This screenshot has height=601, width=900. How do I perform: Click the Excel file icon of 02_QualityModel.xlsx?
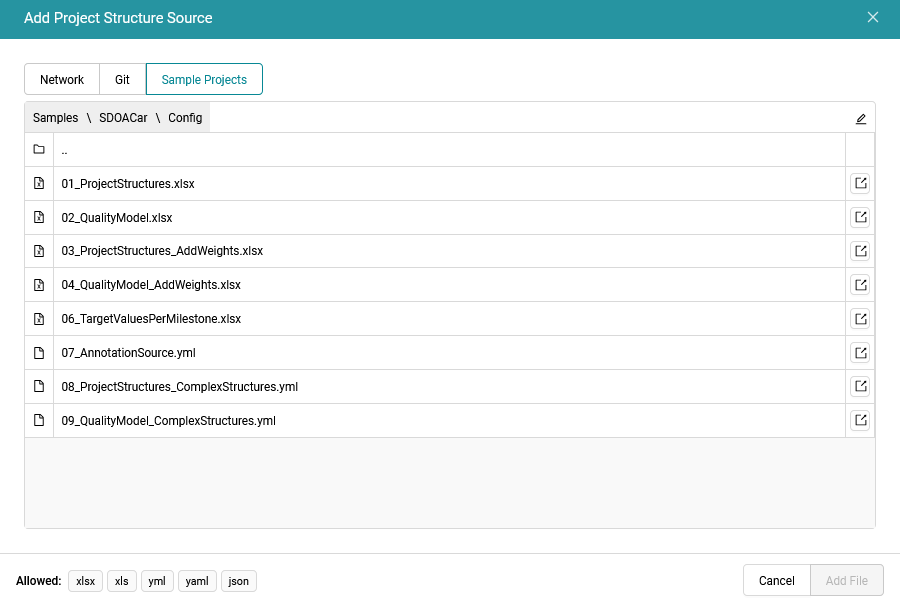click(x=39, y=217)
